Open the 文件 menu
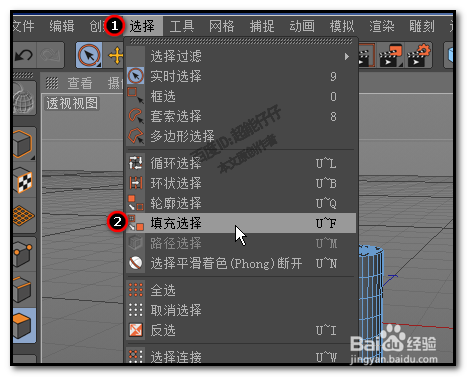 pyautogui.click(x=23, y=26)
